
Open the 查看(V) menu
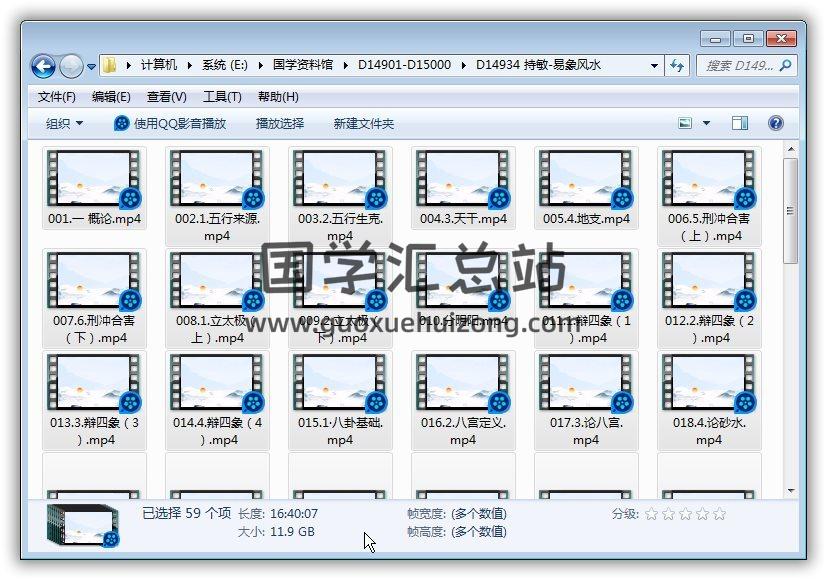tap(166, 97)
